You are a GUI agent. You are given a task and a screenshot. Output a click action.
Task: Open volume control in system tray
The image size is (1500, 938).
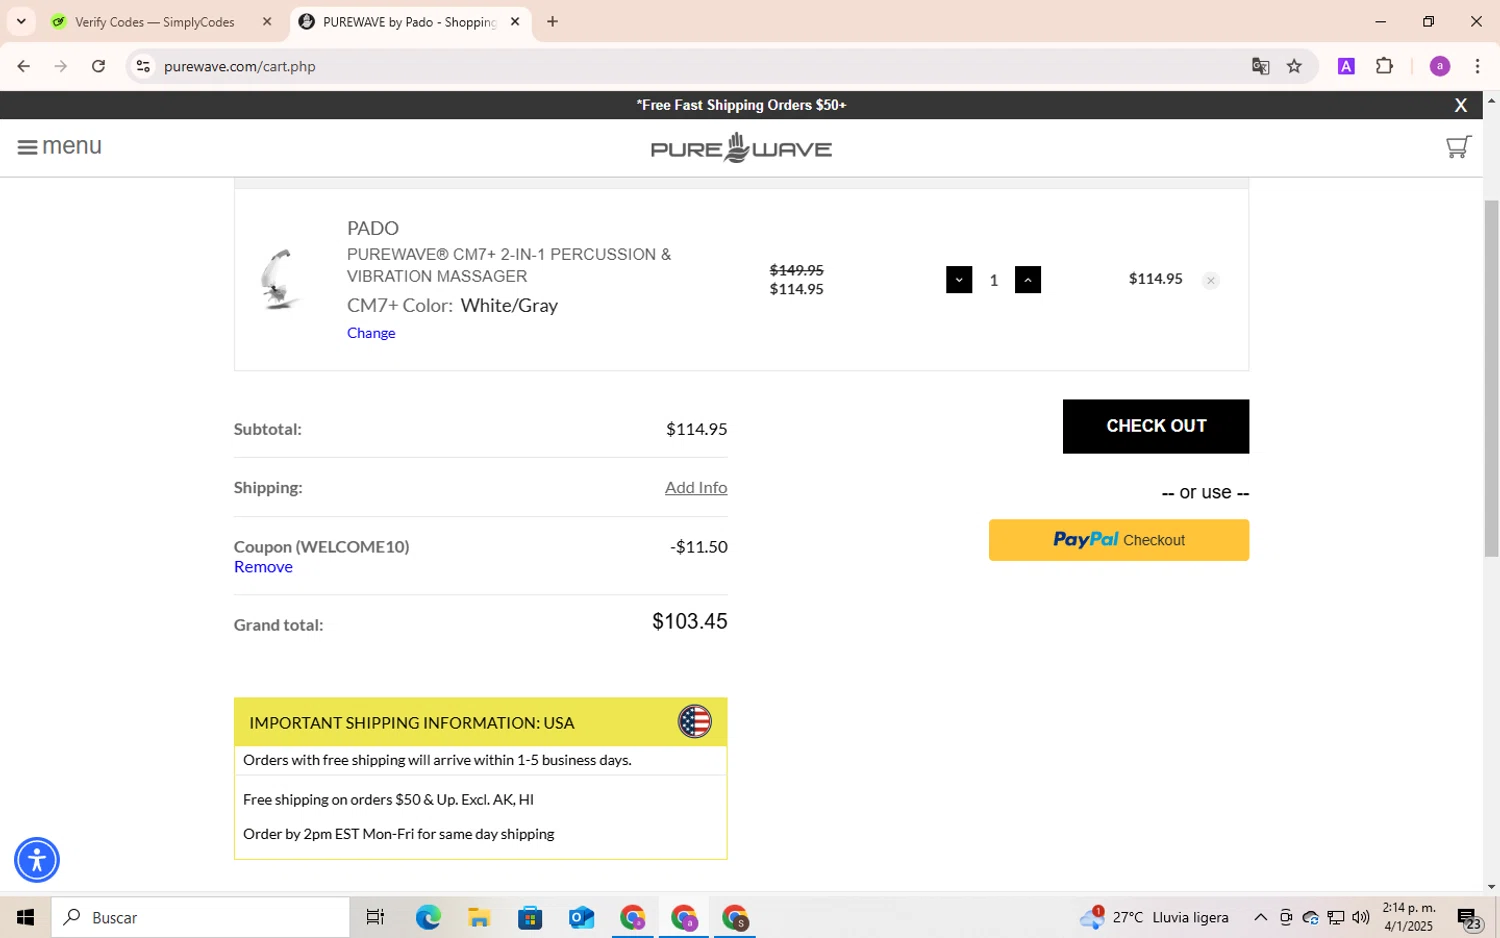[1360, 917]
